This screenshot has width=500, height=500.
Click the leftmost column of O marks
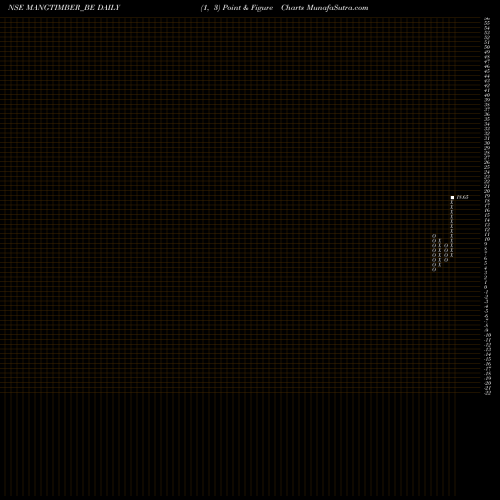[434, 253]
